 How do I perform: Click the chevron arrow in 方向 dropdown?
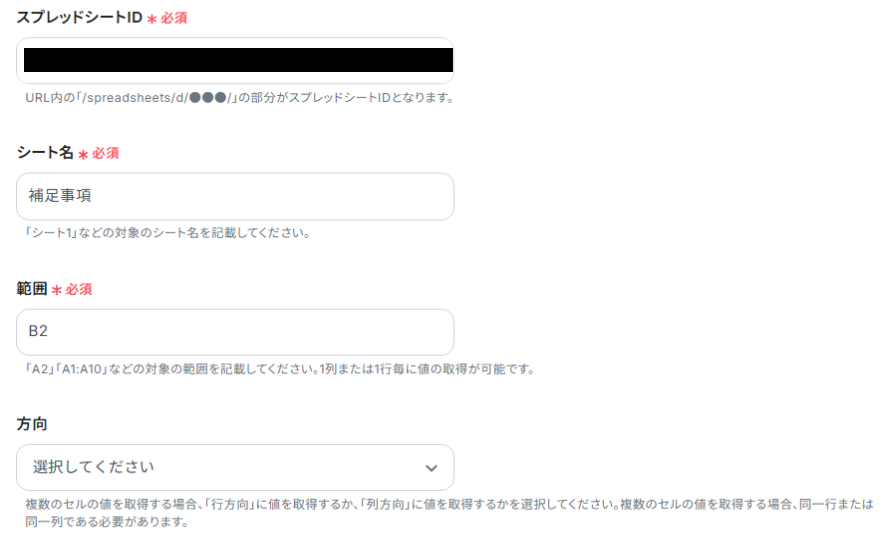431,469
